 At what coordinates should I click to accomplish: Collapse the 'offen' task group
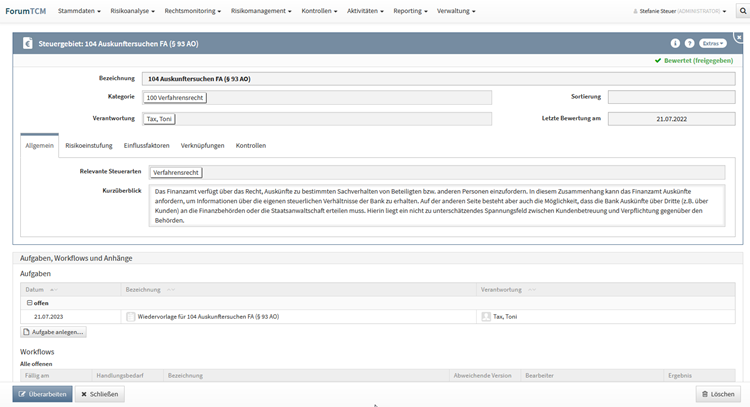point(29,302)
